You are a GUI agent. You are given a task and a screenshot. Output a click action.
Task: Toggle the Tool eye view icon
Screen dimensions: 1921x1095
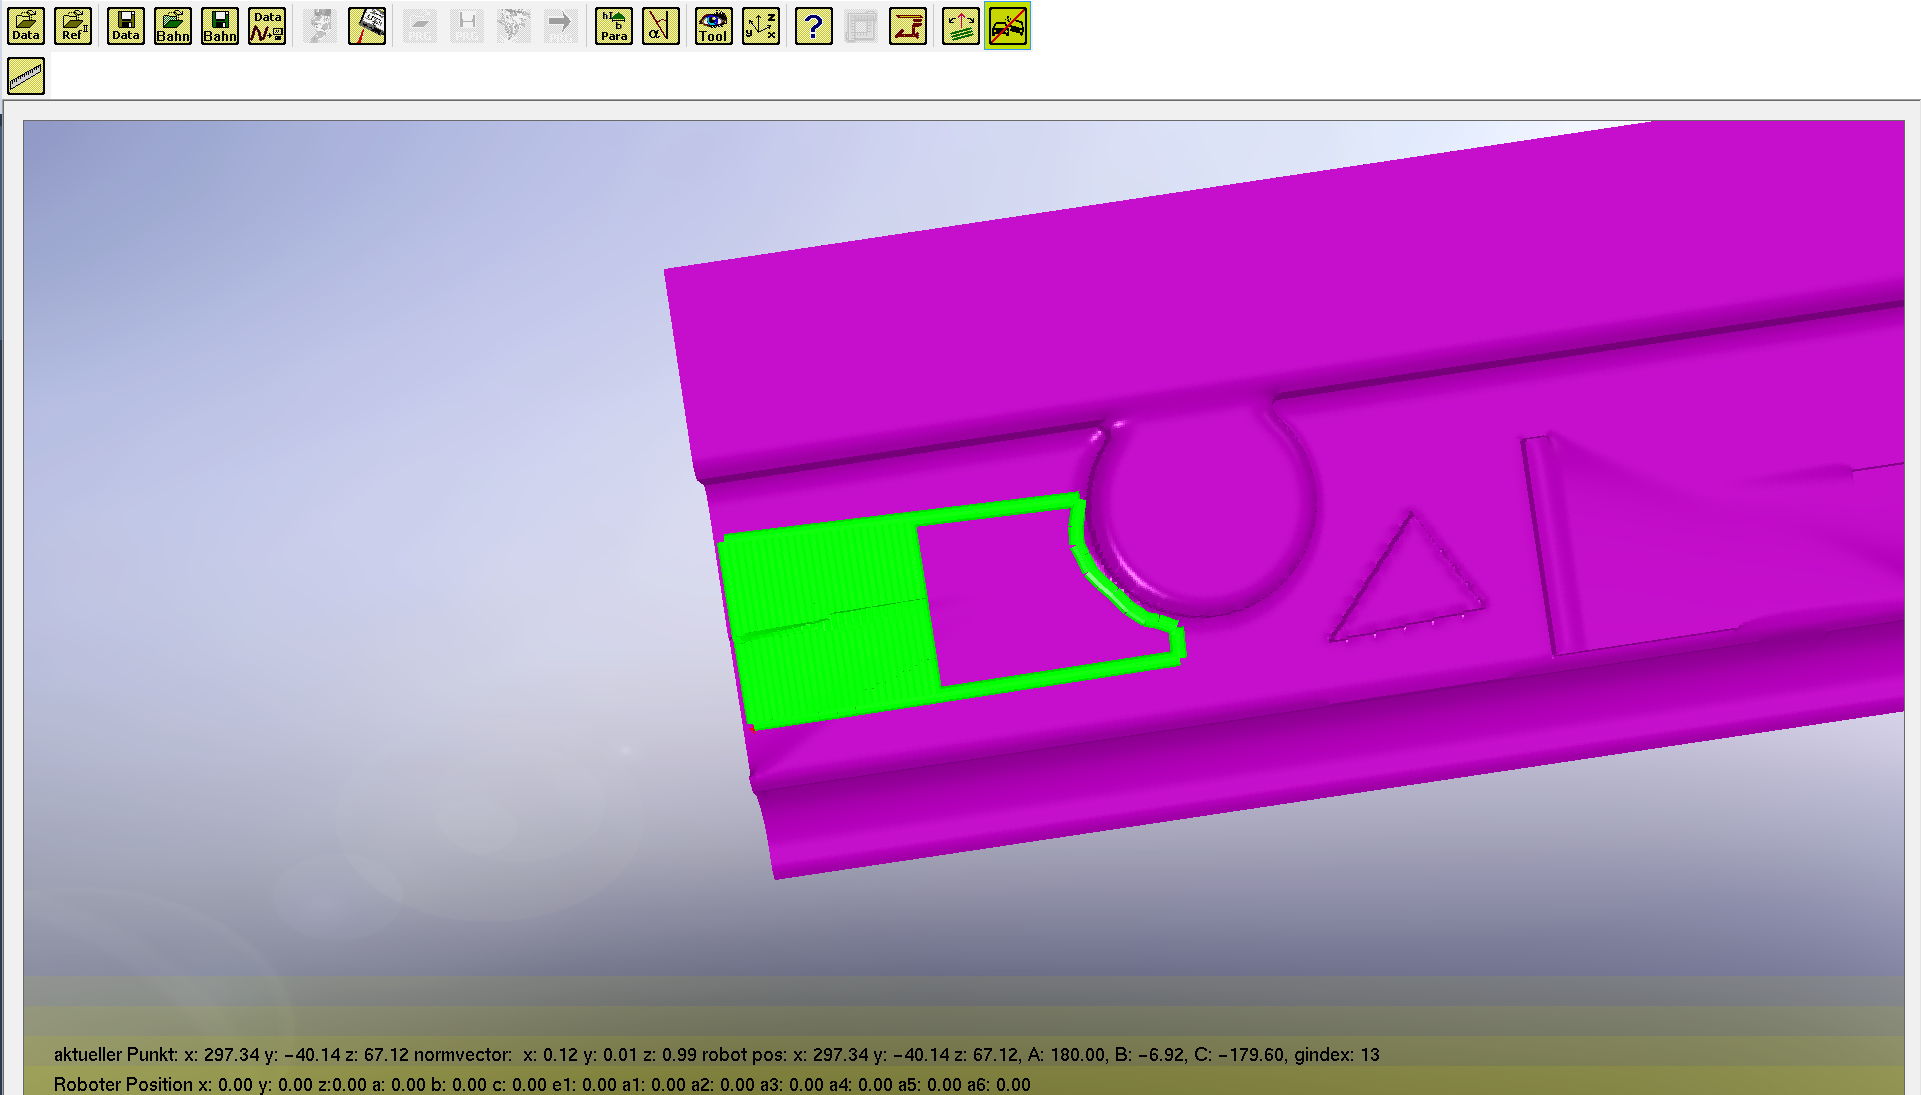pyautogui.click(x=714, y=26)
